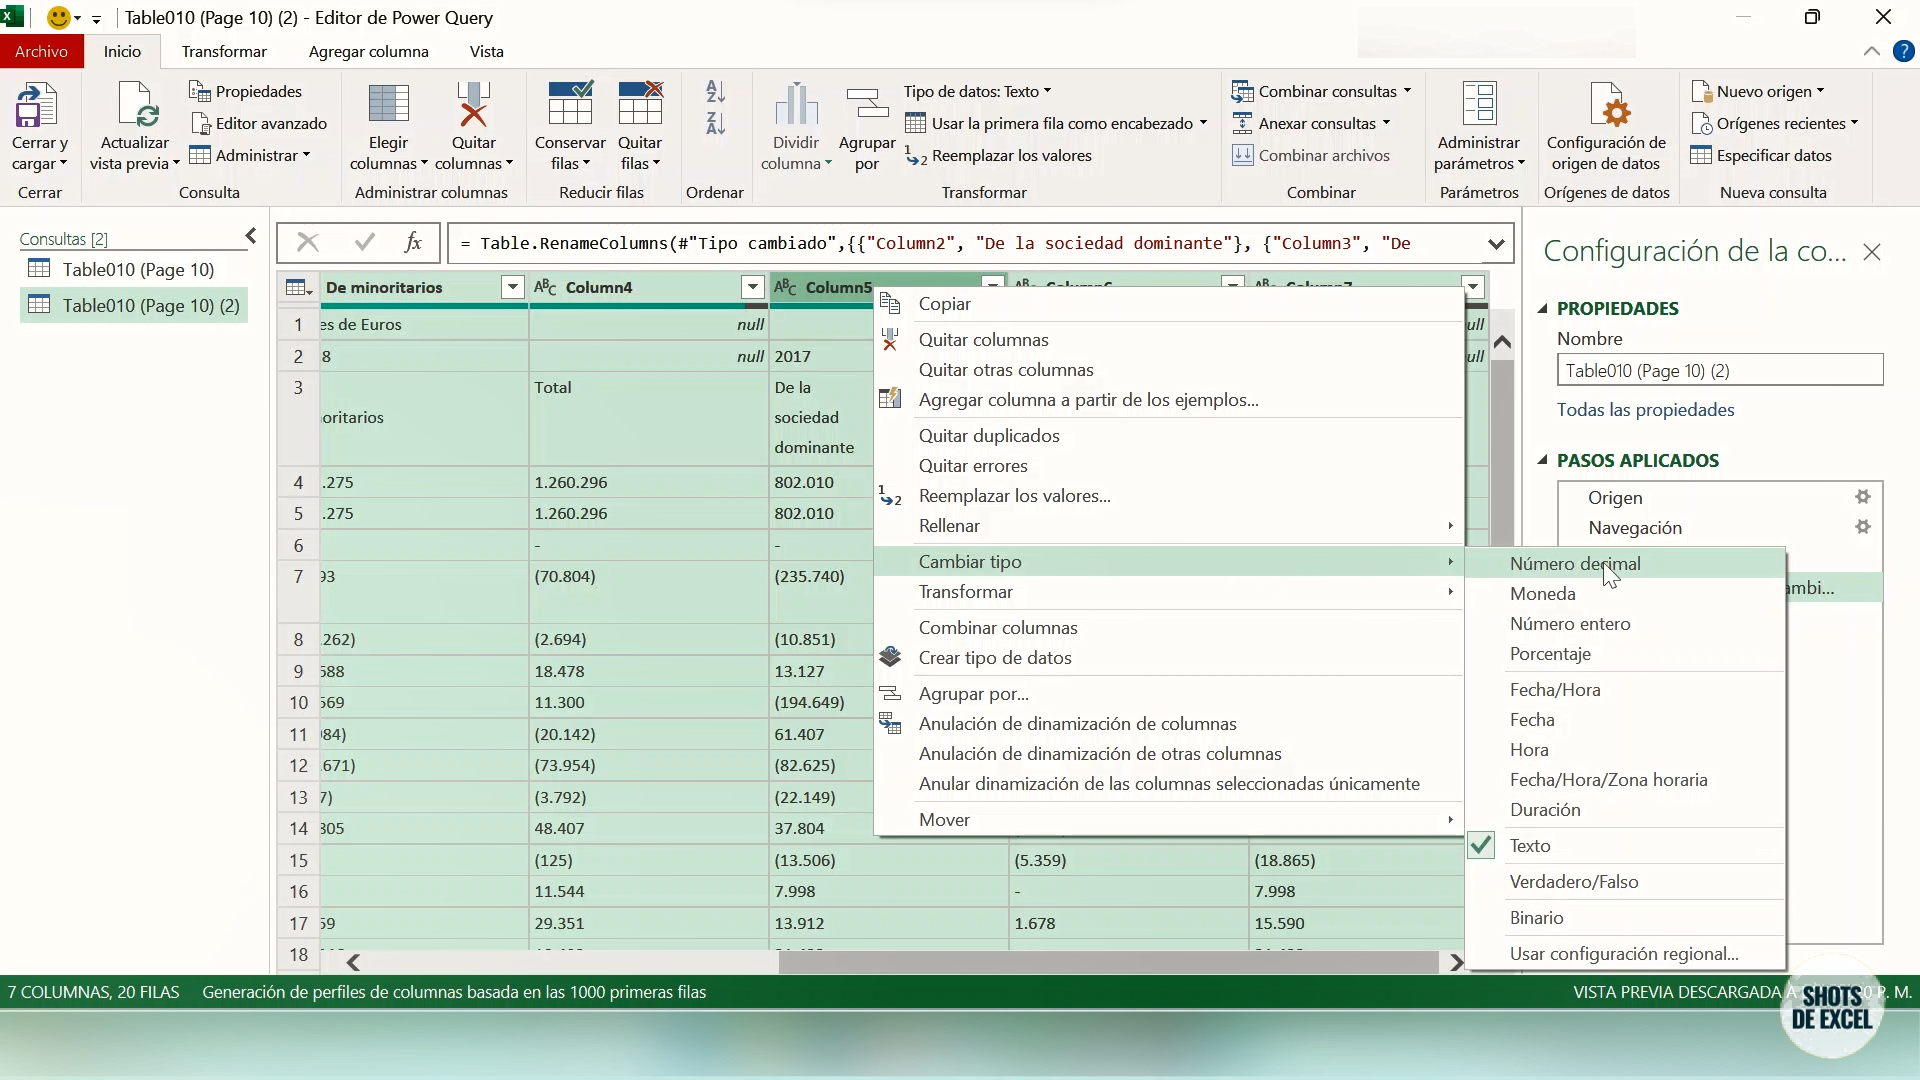Sort ascending with the A-Z icon
This screenshot has width=1920, height=1080.
(715, 92)
